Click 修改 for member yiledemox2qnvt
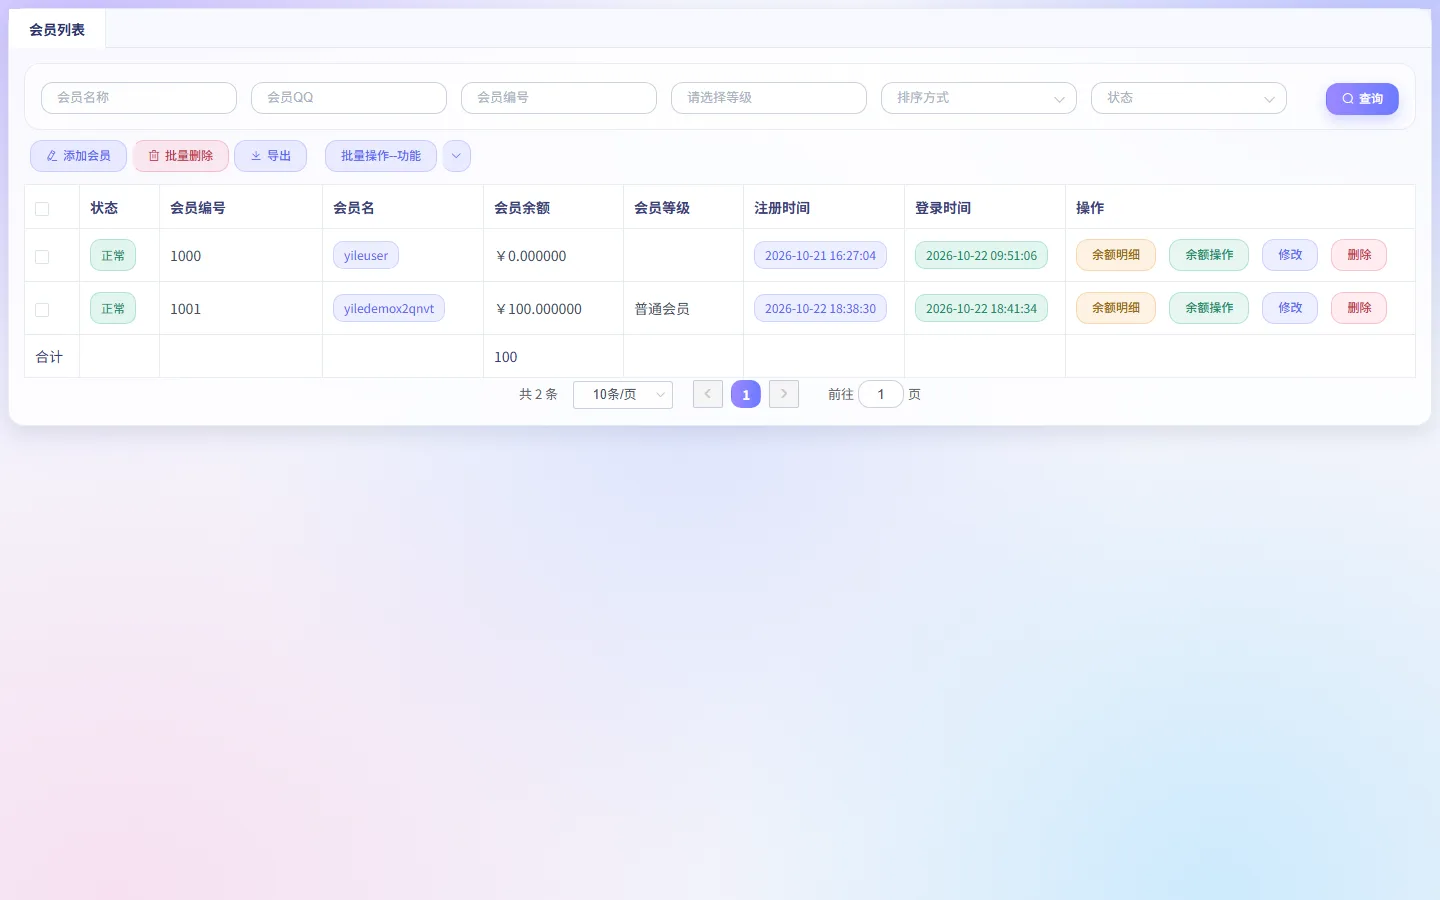Screen dimensions: 1440x900 (1290, 308)
